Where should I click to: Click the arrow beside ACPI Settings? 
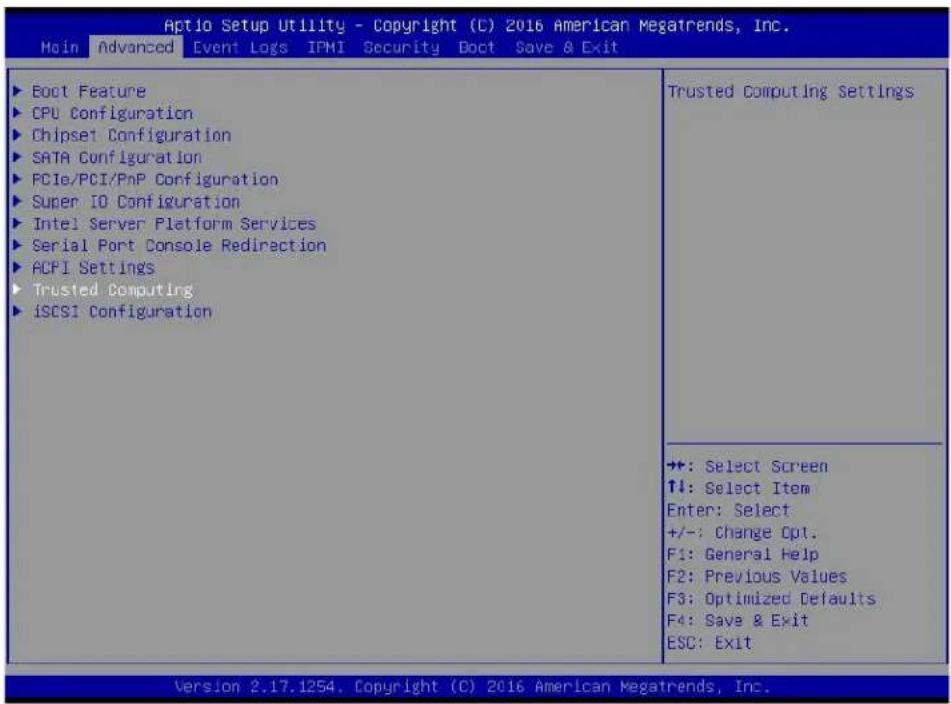pyautogui.click(x=18, y=267)
